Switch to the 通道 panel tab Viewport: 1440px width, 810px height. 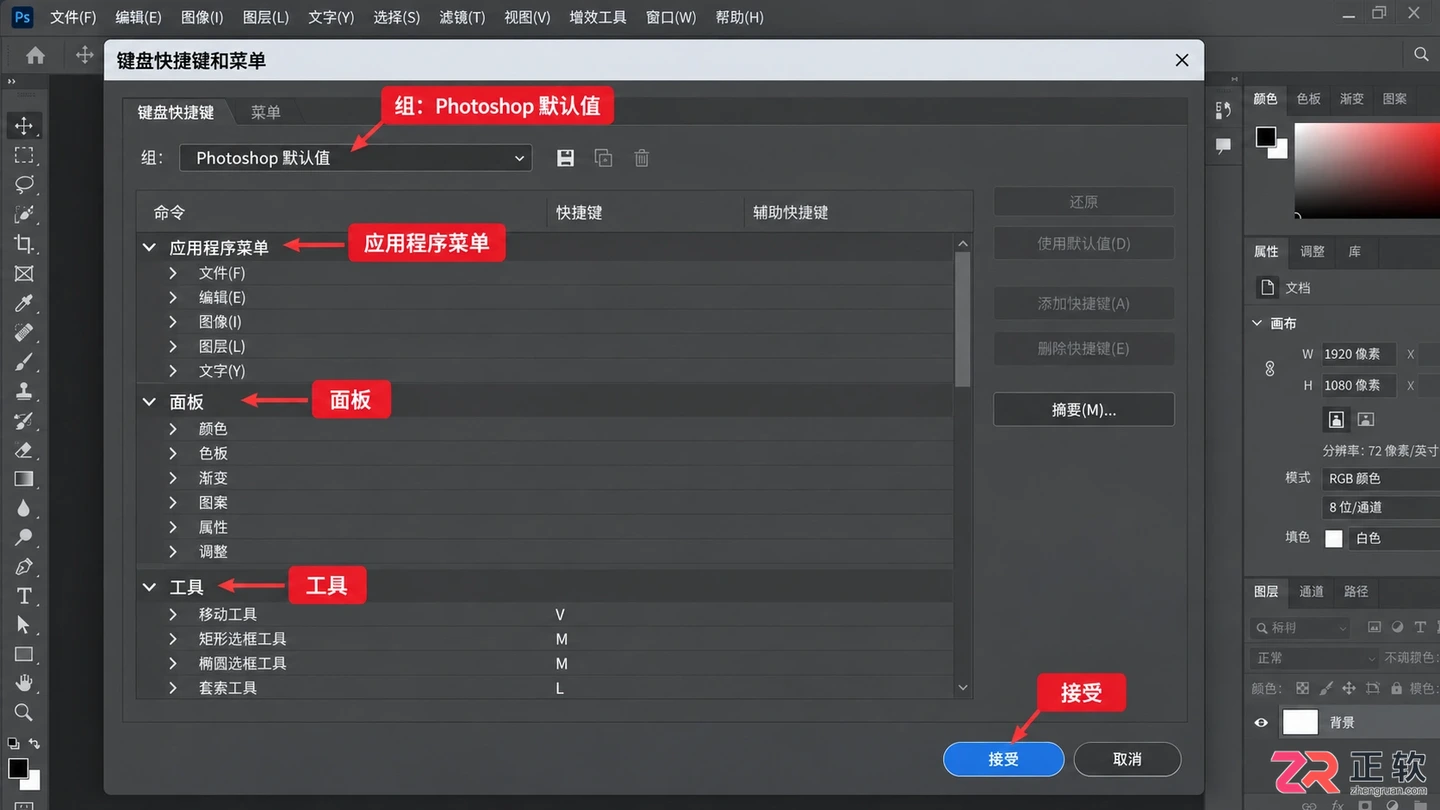[1311, 591]
